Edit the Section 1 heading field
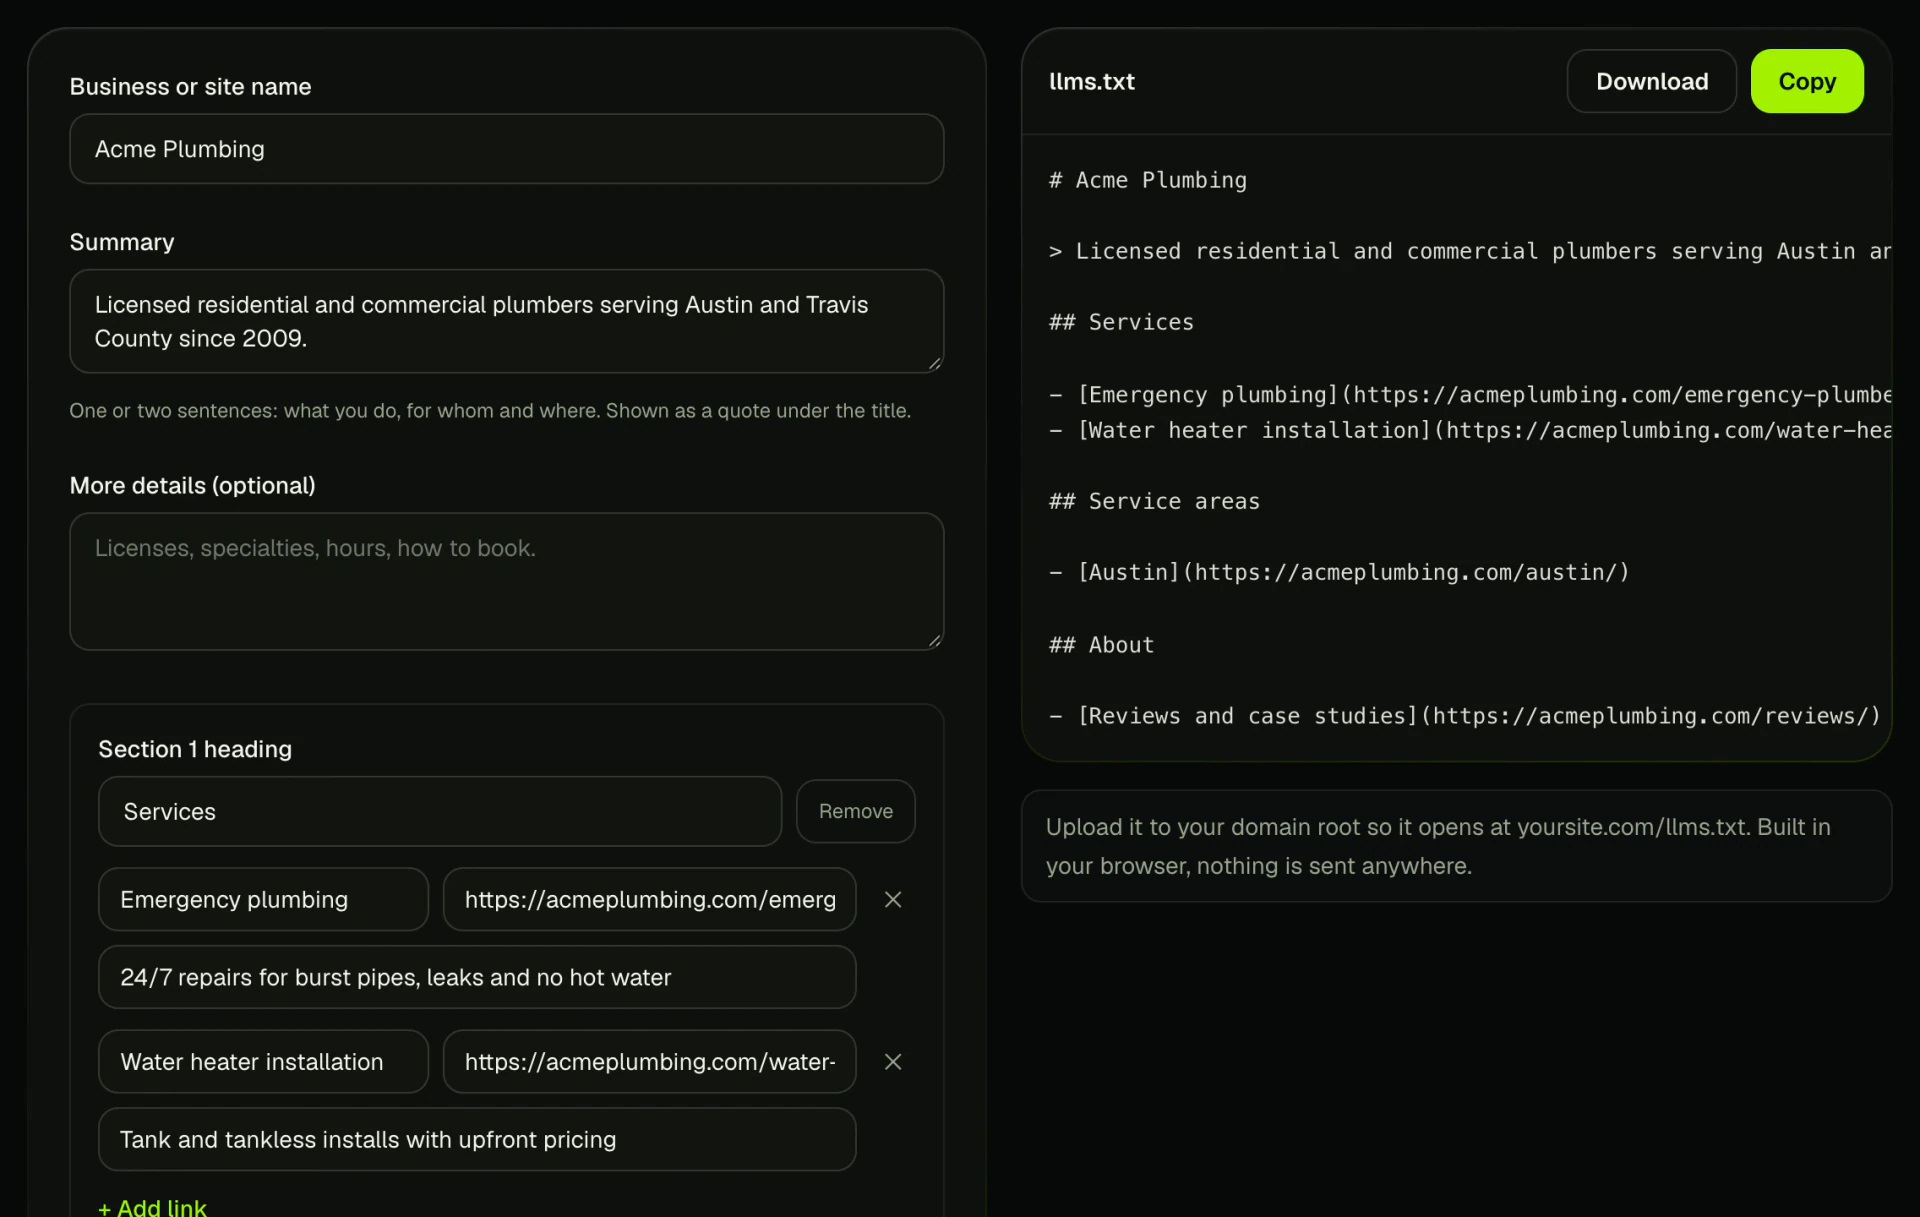Viewport: 1920px width, 1217px height. [x=440, y=811]
